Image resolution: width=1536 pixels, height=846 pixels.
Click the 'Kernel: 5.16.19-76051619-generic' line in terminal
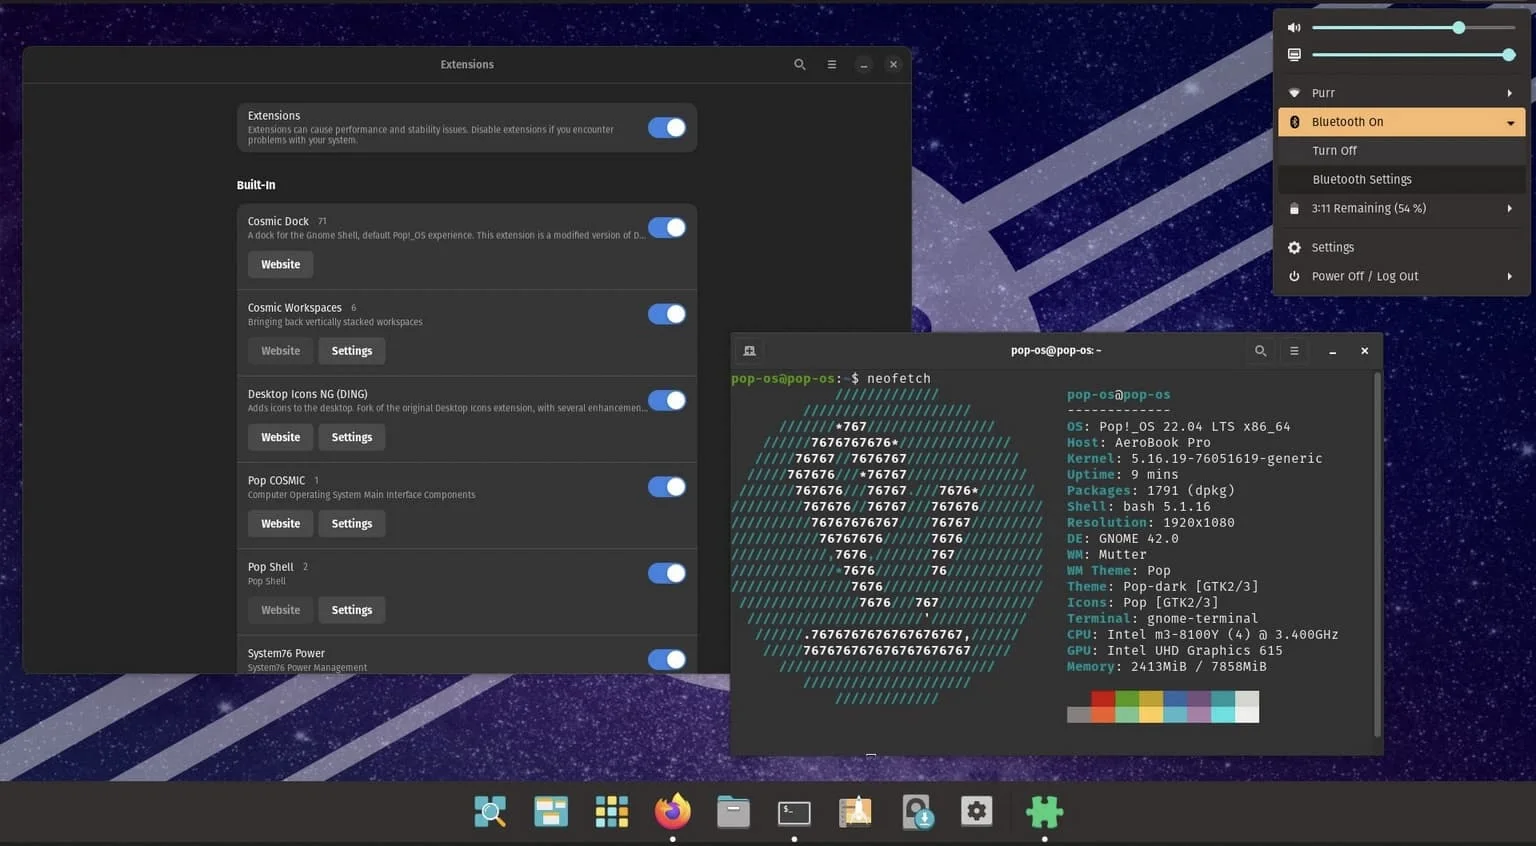click(1194, 459)
